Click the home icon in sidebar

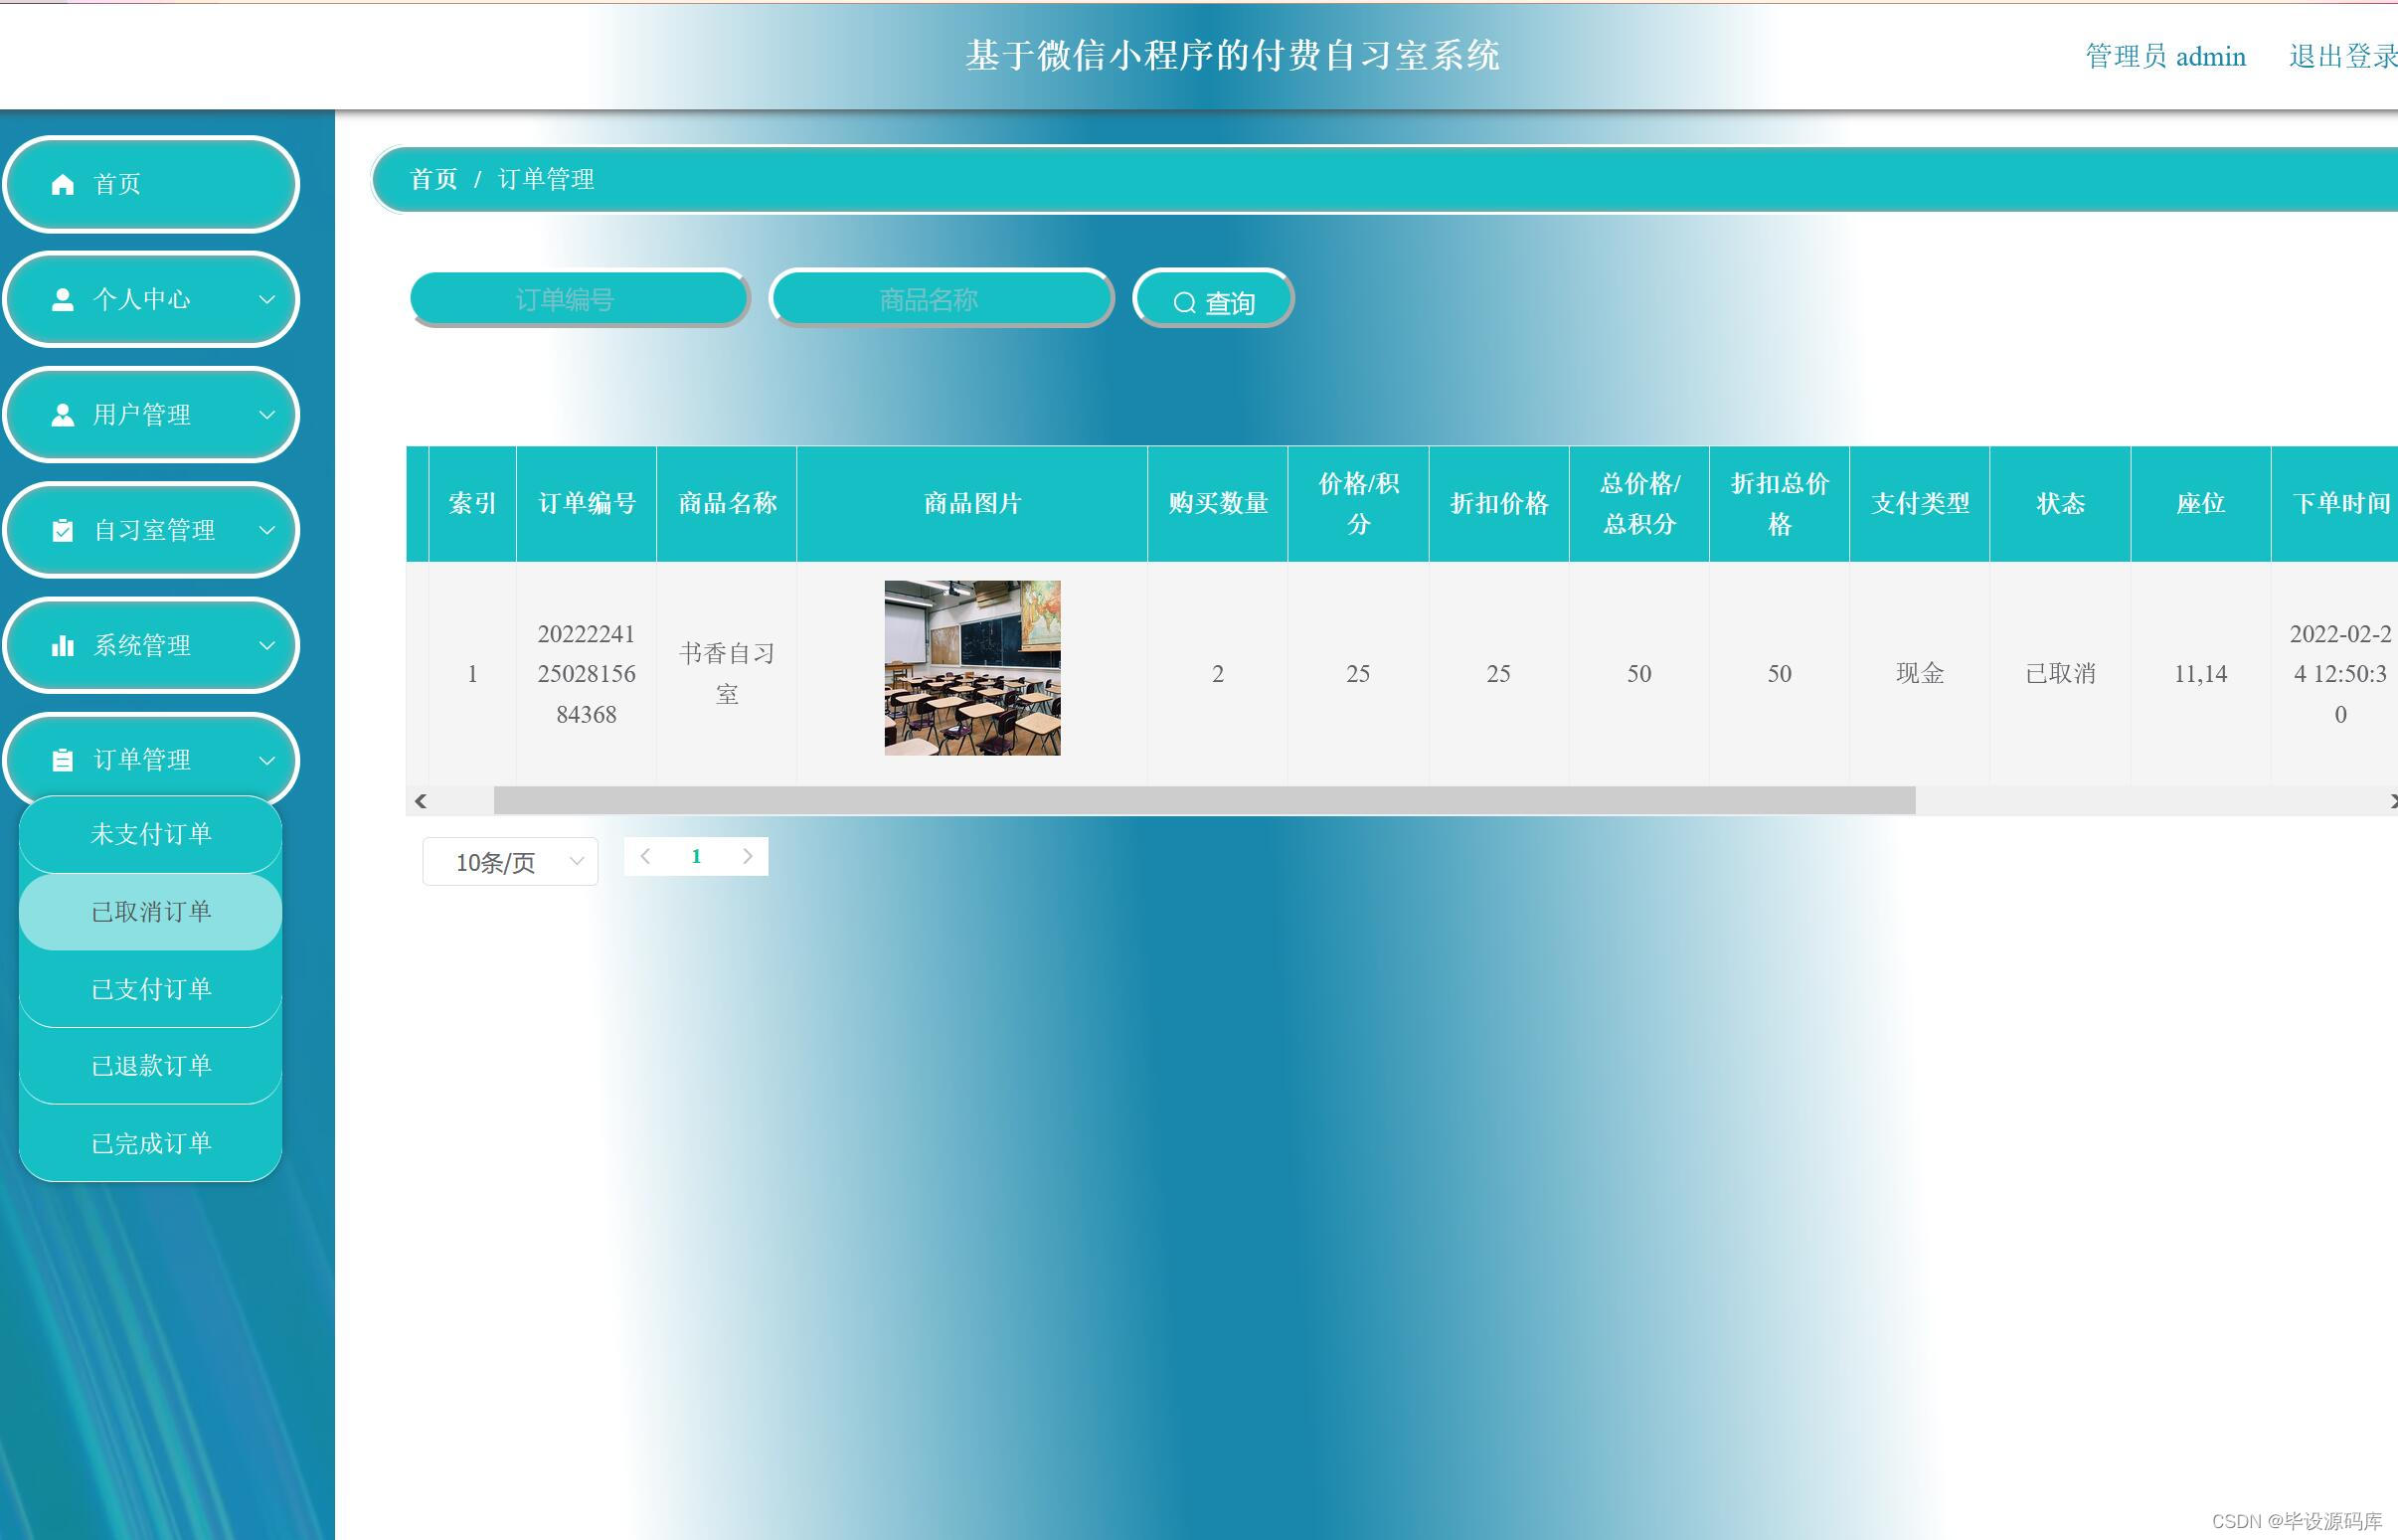[63, 184]
